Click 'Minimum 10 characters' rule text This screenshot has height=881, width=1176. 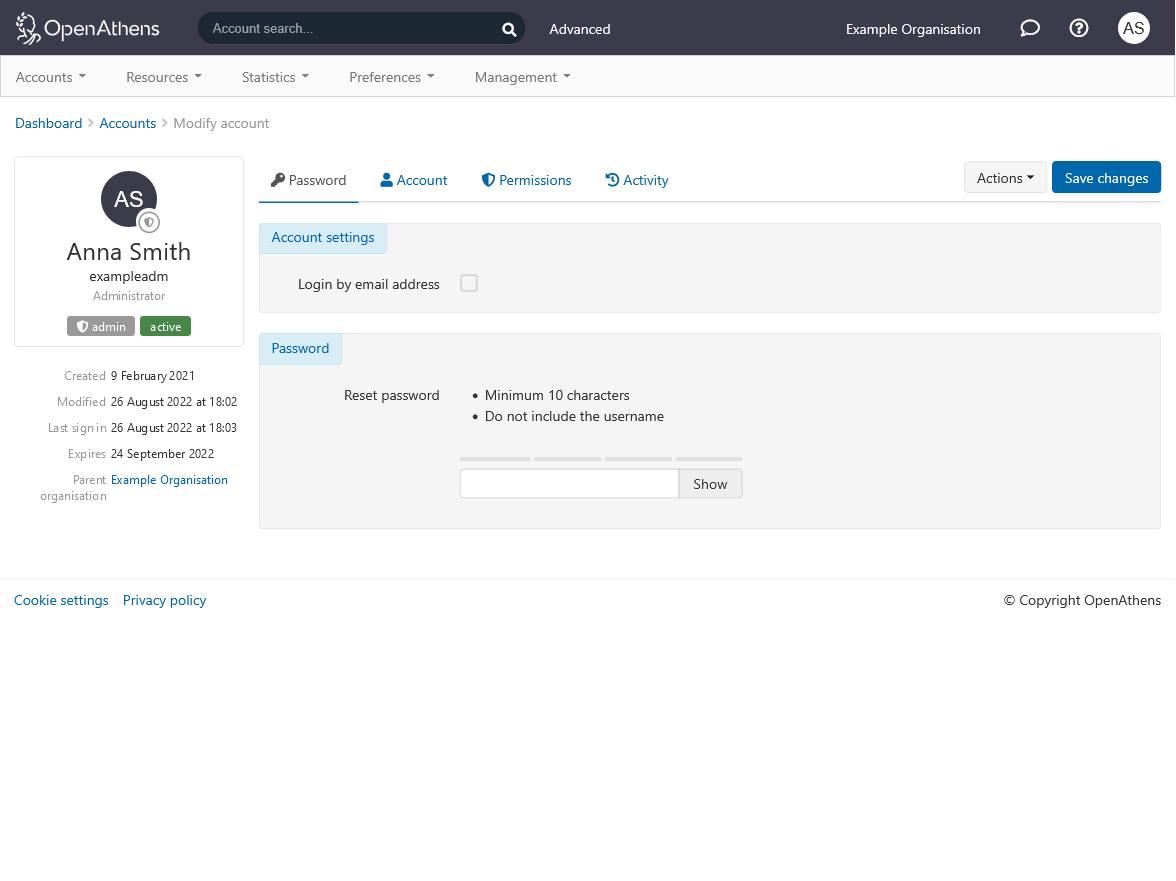pyautogui.click(x=557, y=395)
